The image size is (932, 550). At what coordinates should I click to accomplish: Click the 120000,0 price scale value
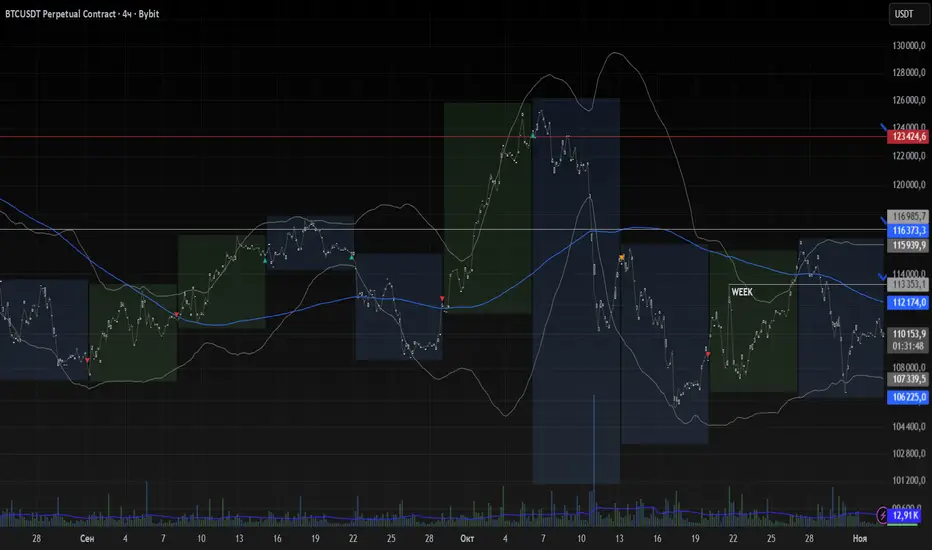[909, 184]
